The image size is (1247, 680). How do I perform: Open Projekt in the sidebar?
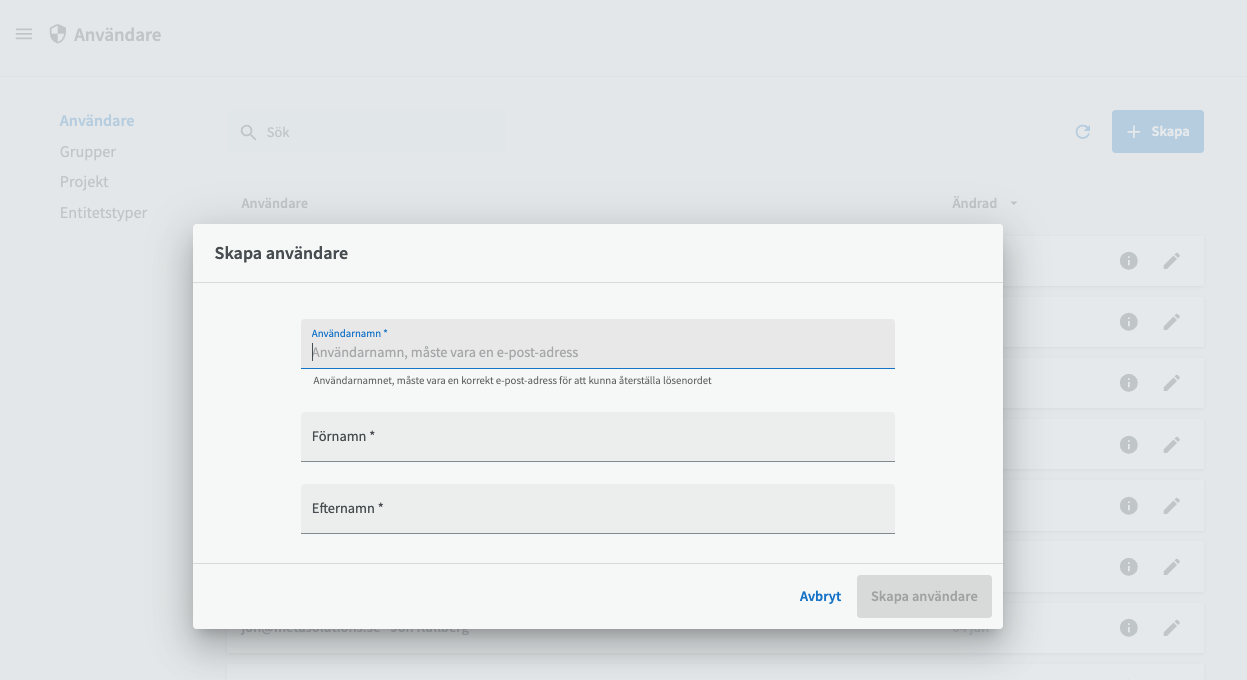click(84, 182)
